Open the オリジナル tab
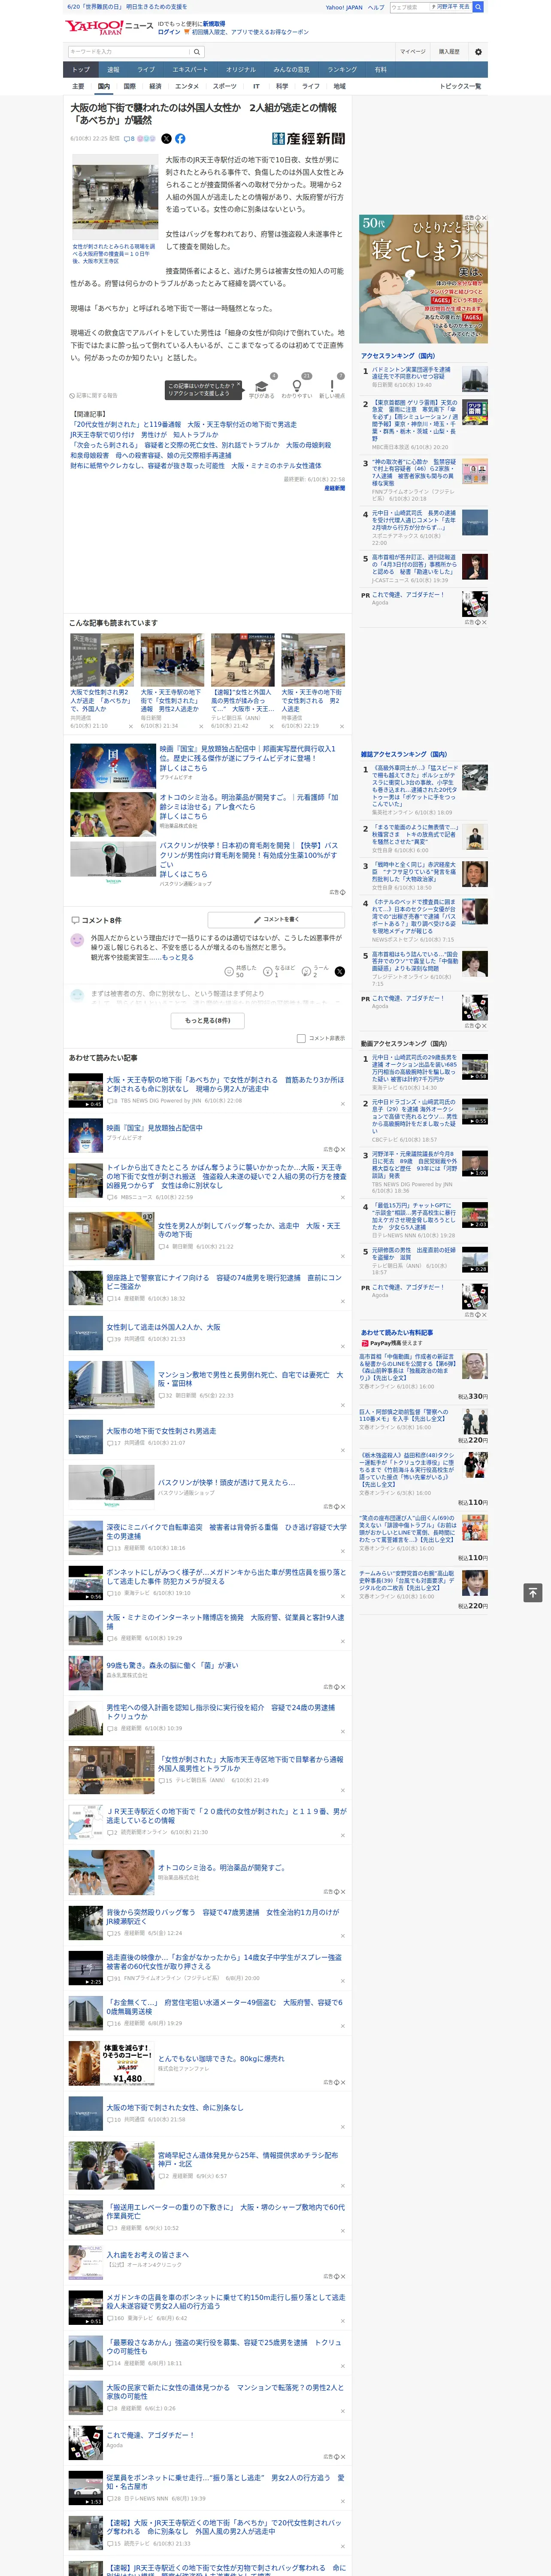The height and width of the screenshot is (2576, 551). coord(241,70)
